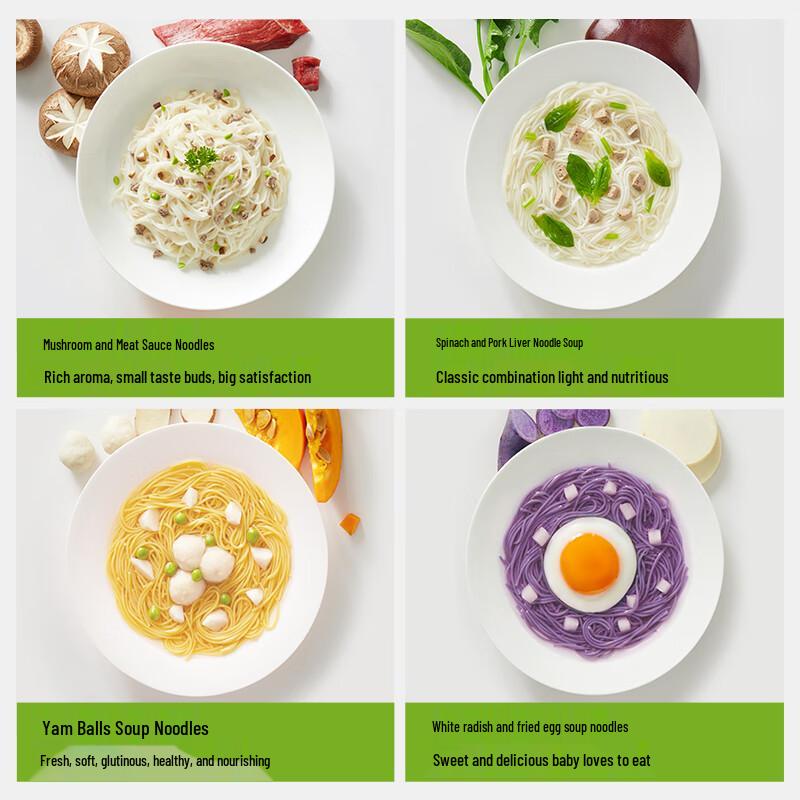Click the spinach and pork liver noodle photo
800x800 pixels.
tap(594, 168)
